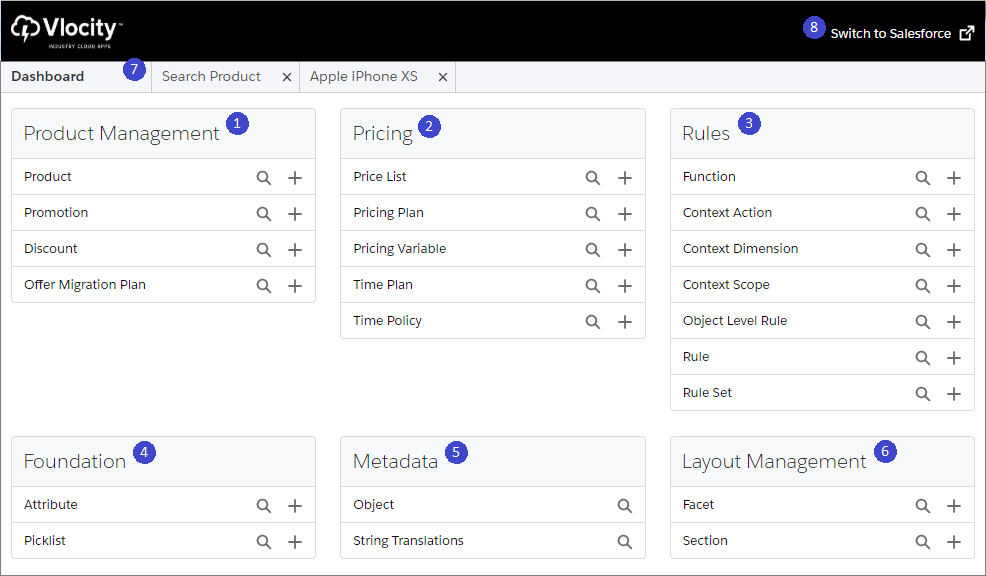This screenshot has height=576, width=986.
Task: Search Metadata Objects
Action: pyautogui.click(x=624, y=506)
